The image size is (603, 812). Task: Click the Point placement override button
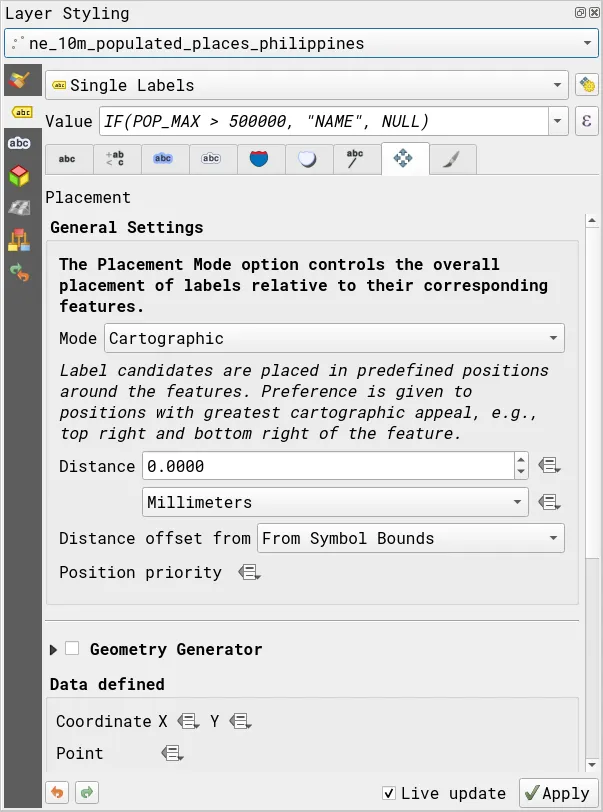point(171,753)
